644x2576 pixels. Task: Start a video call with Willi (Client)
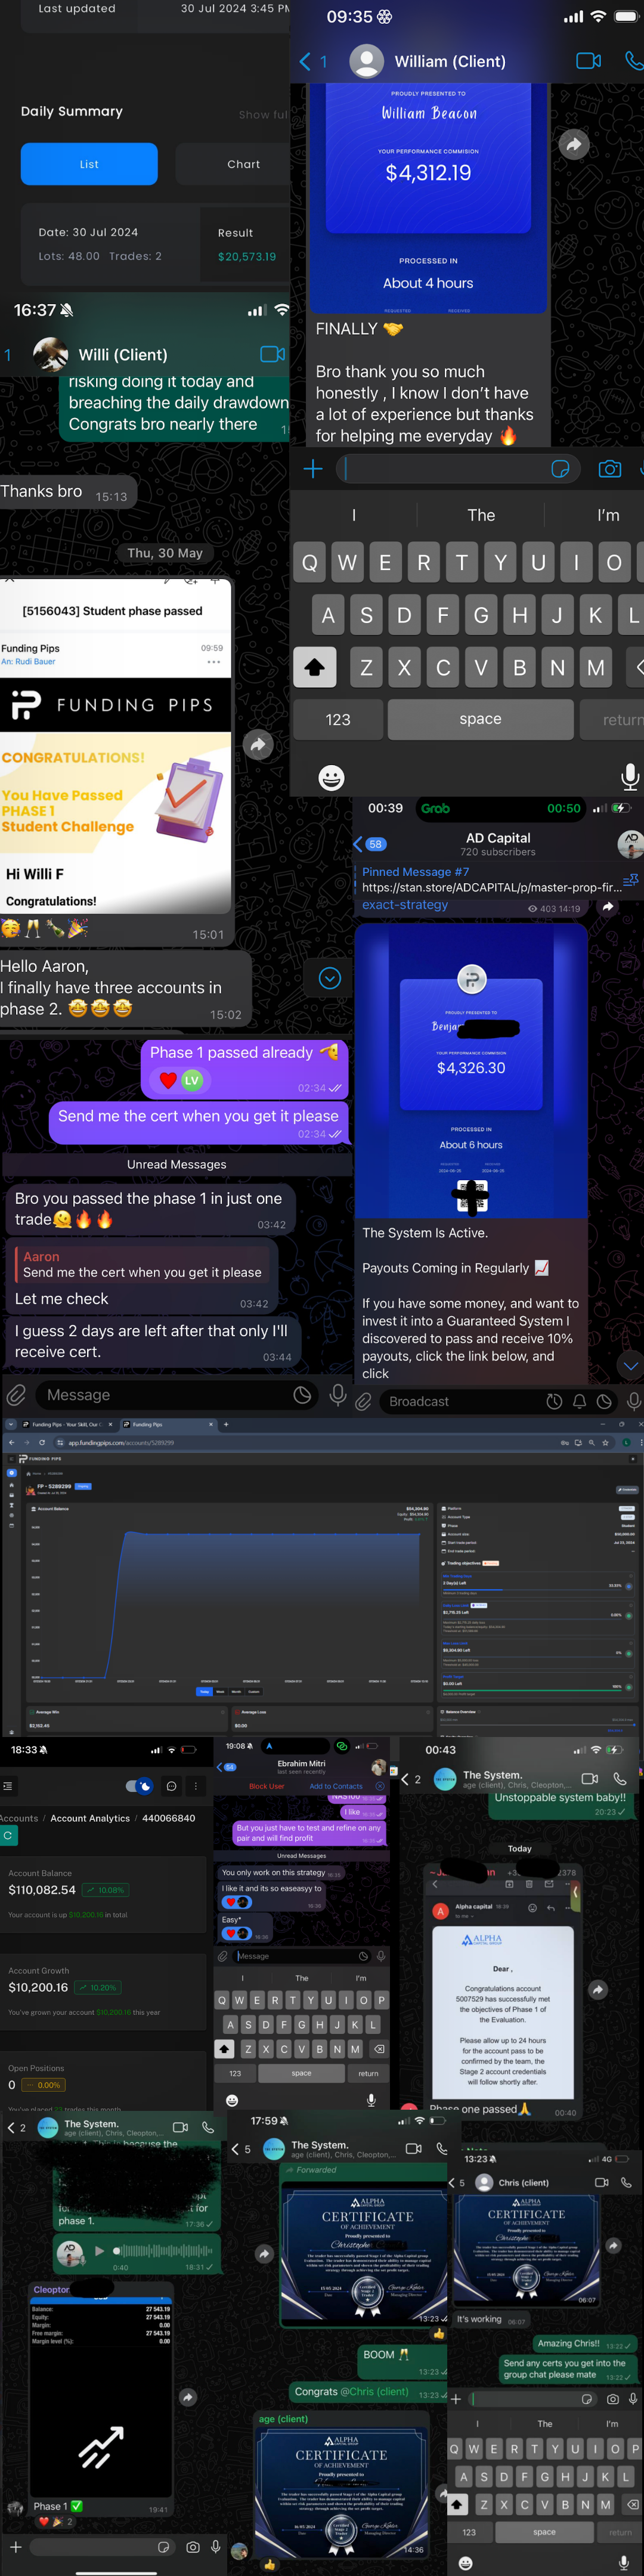point(272,354)
